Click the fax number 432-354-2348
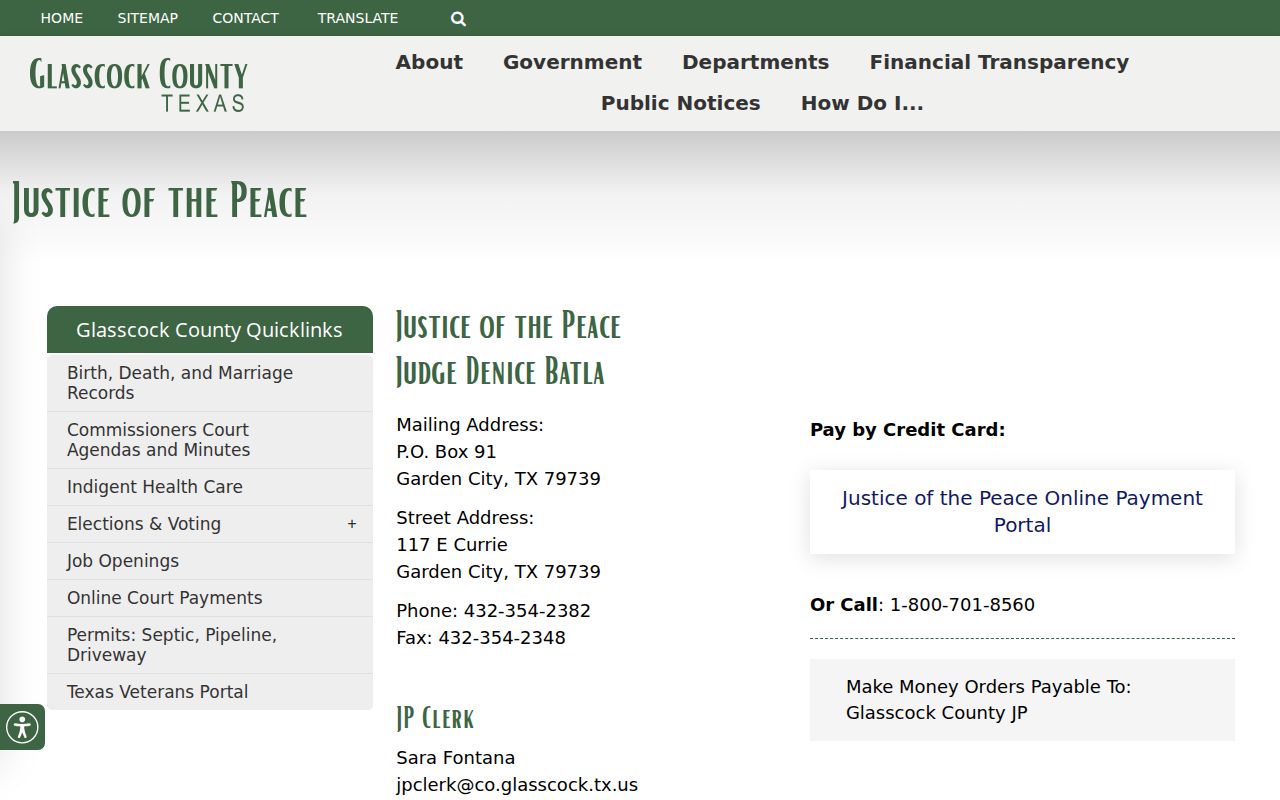Viewport: 1280px width, 800px height. point(502,638)
